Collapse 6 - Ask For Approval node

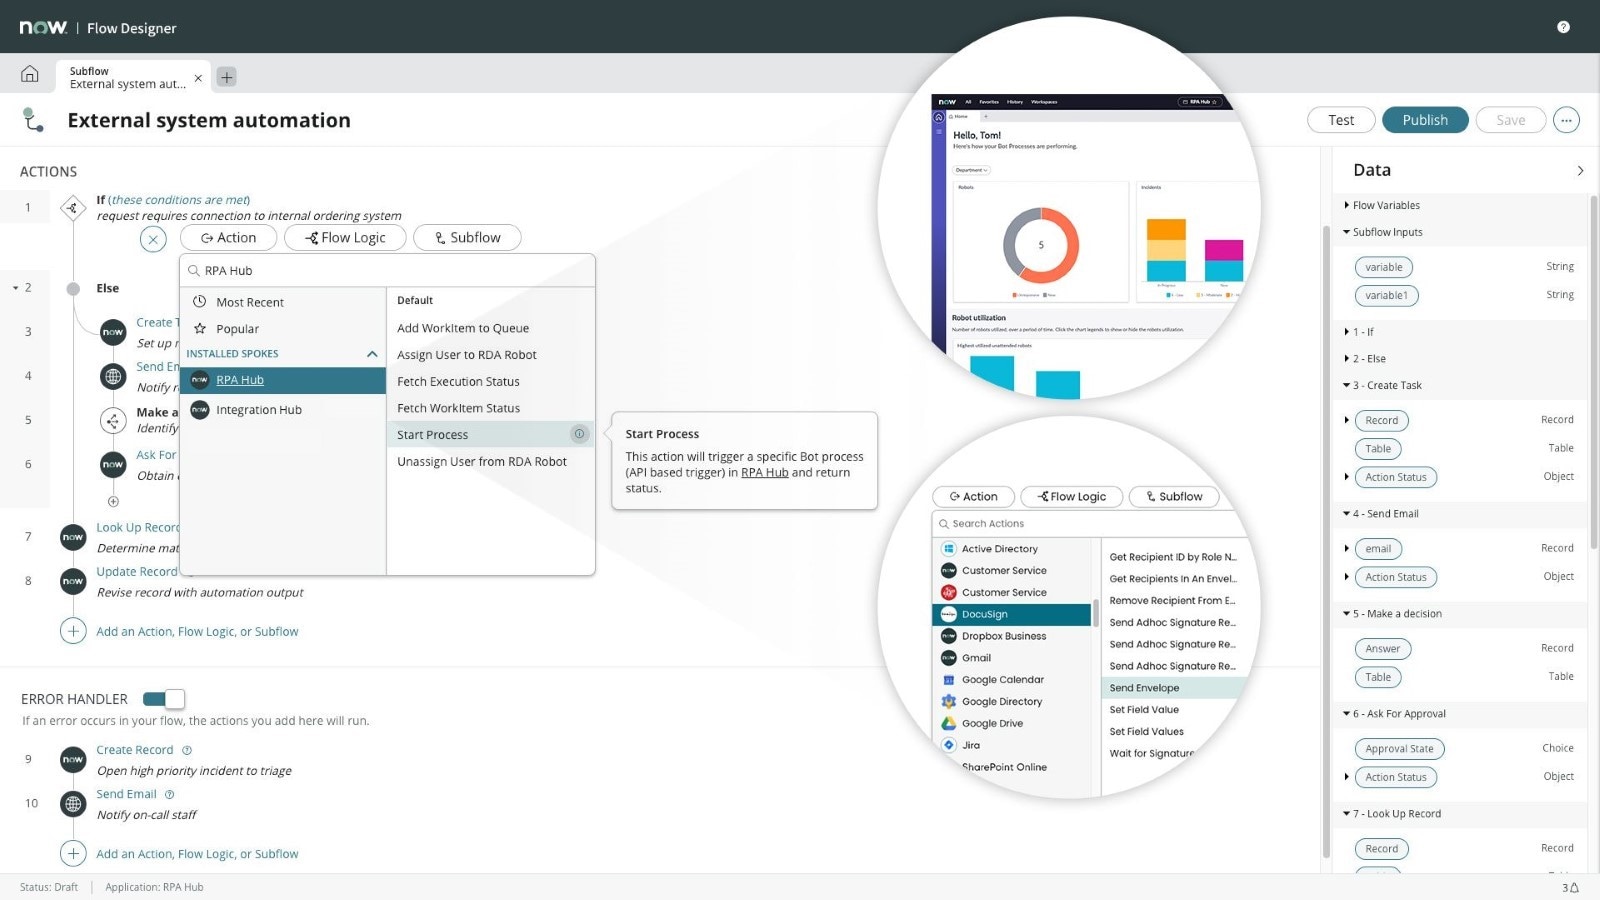(1346, 714)
